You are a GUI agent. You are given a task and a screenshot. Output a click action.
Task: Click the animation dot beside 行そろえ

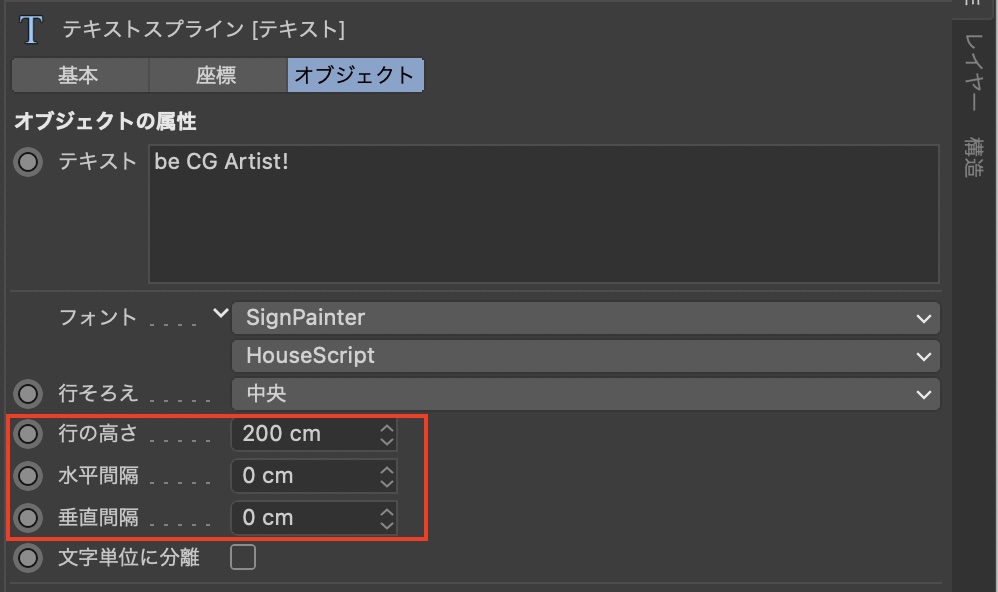(29, 394)
